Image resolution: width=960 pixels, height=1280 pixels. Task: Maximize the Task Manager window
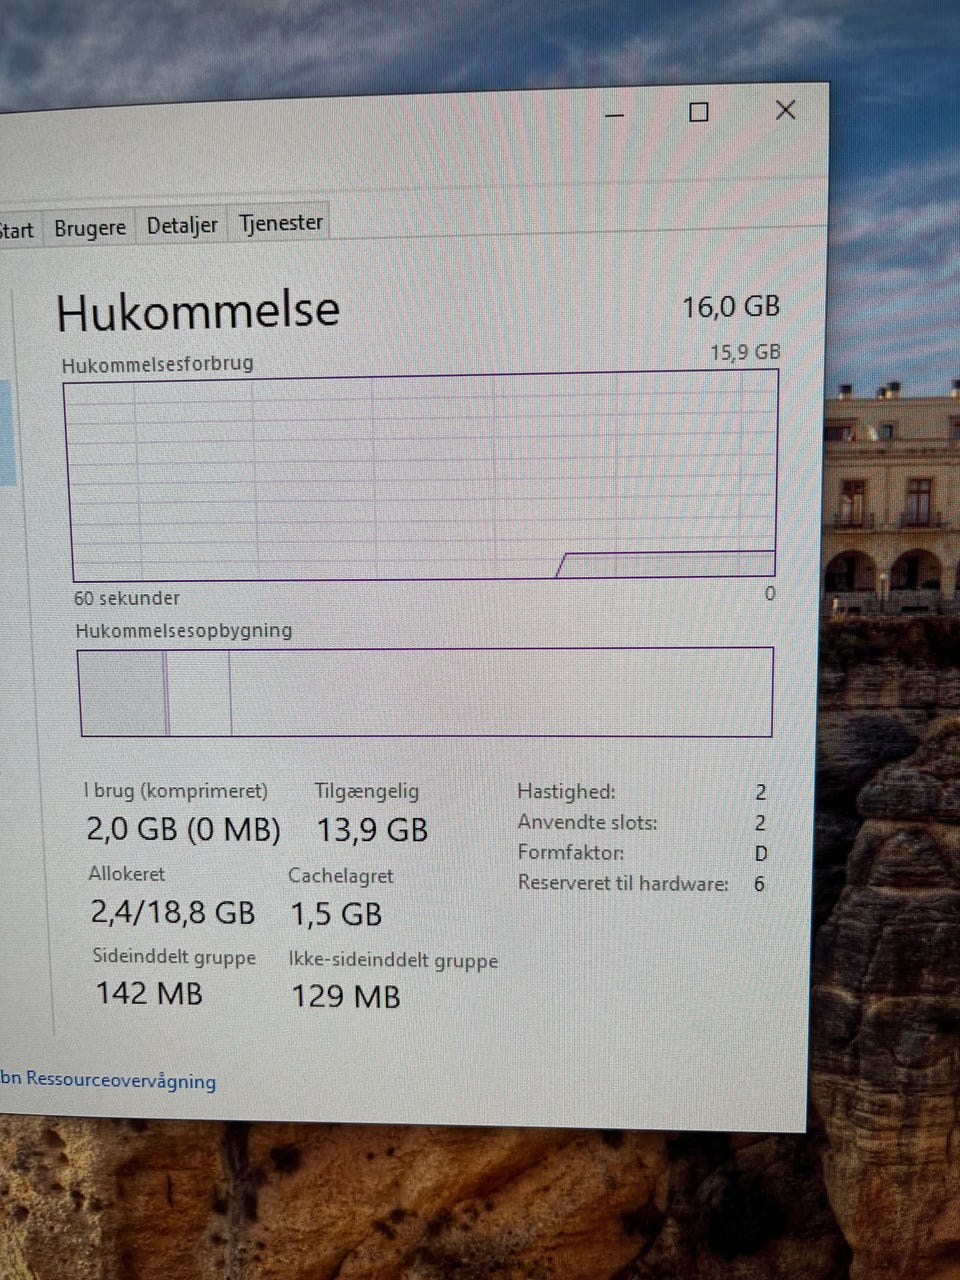pos(699,112)
